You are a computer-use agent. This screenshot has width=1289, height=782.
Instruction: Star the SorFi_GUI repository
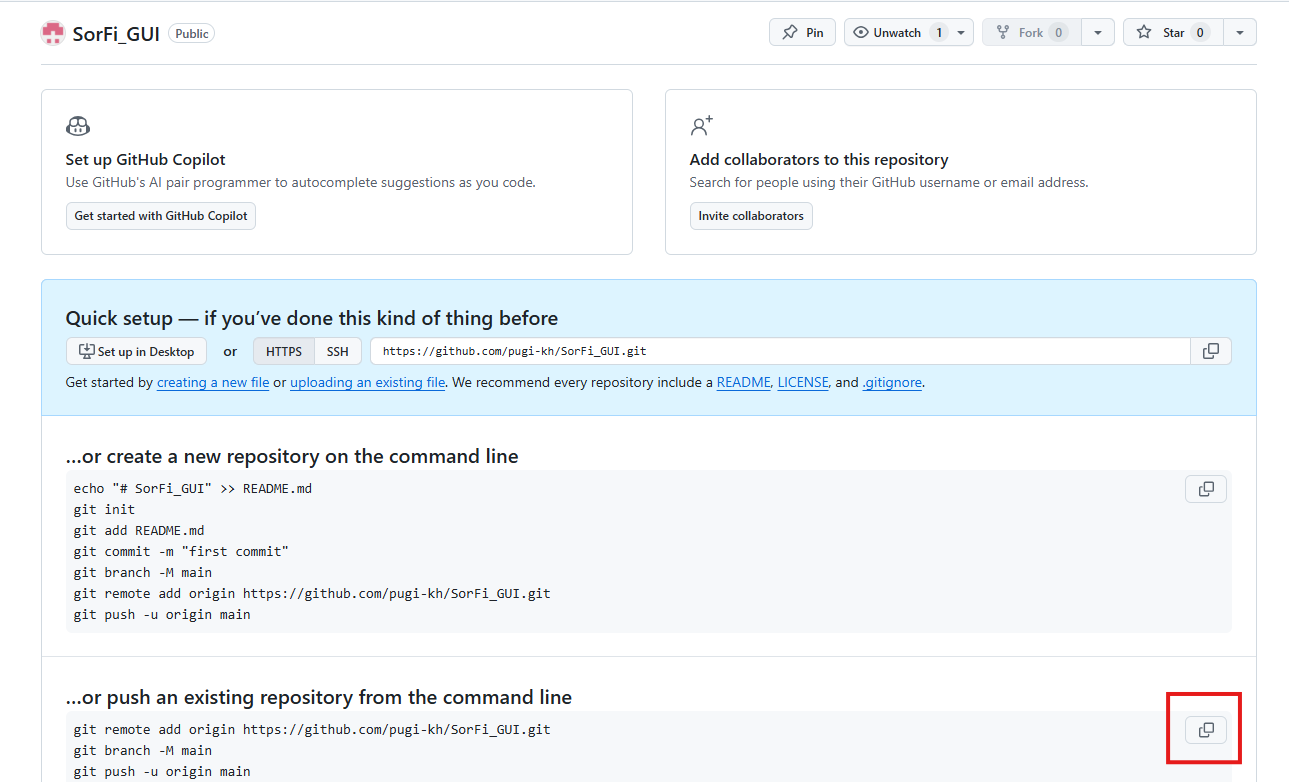[1173, 32]
